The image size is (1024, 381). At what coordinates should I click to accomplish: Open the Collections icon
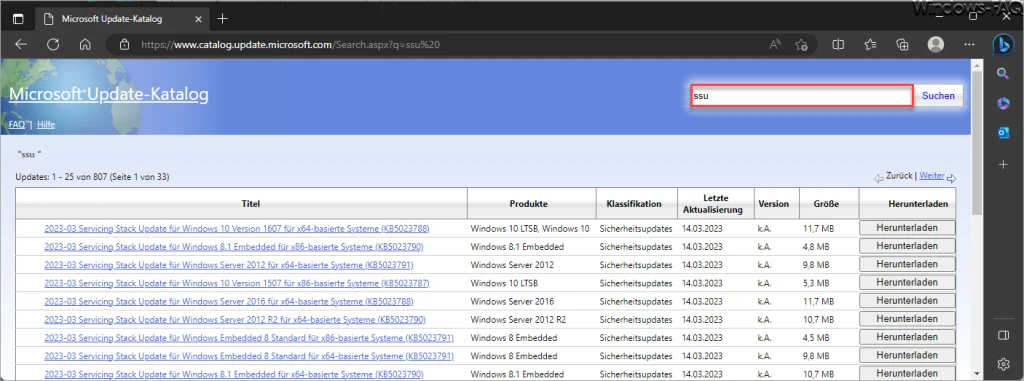[903, 44]
